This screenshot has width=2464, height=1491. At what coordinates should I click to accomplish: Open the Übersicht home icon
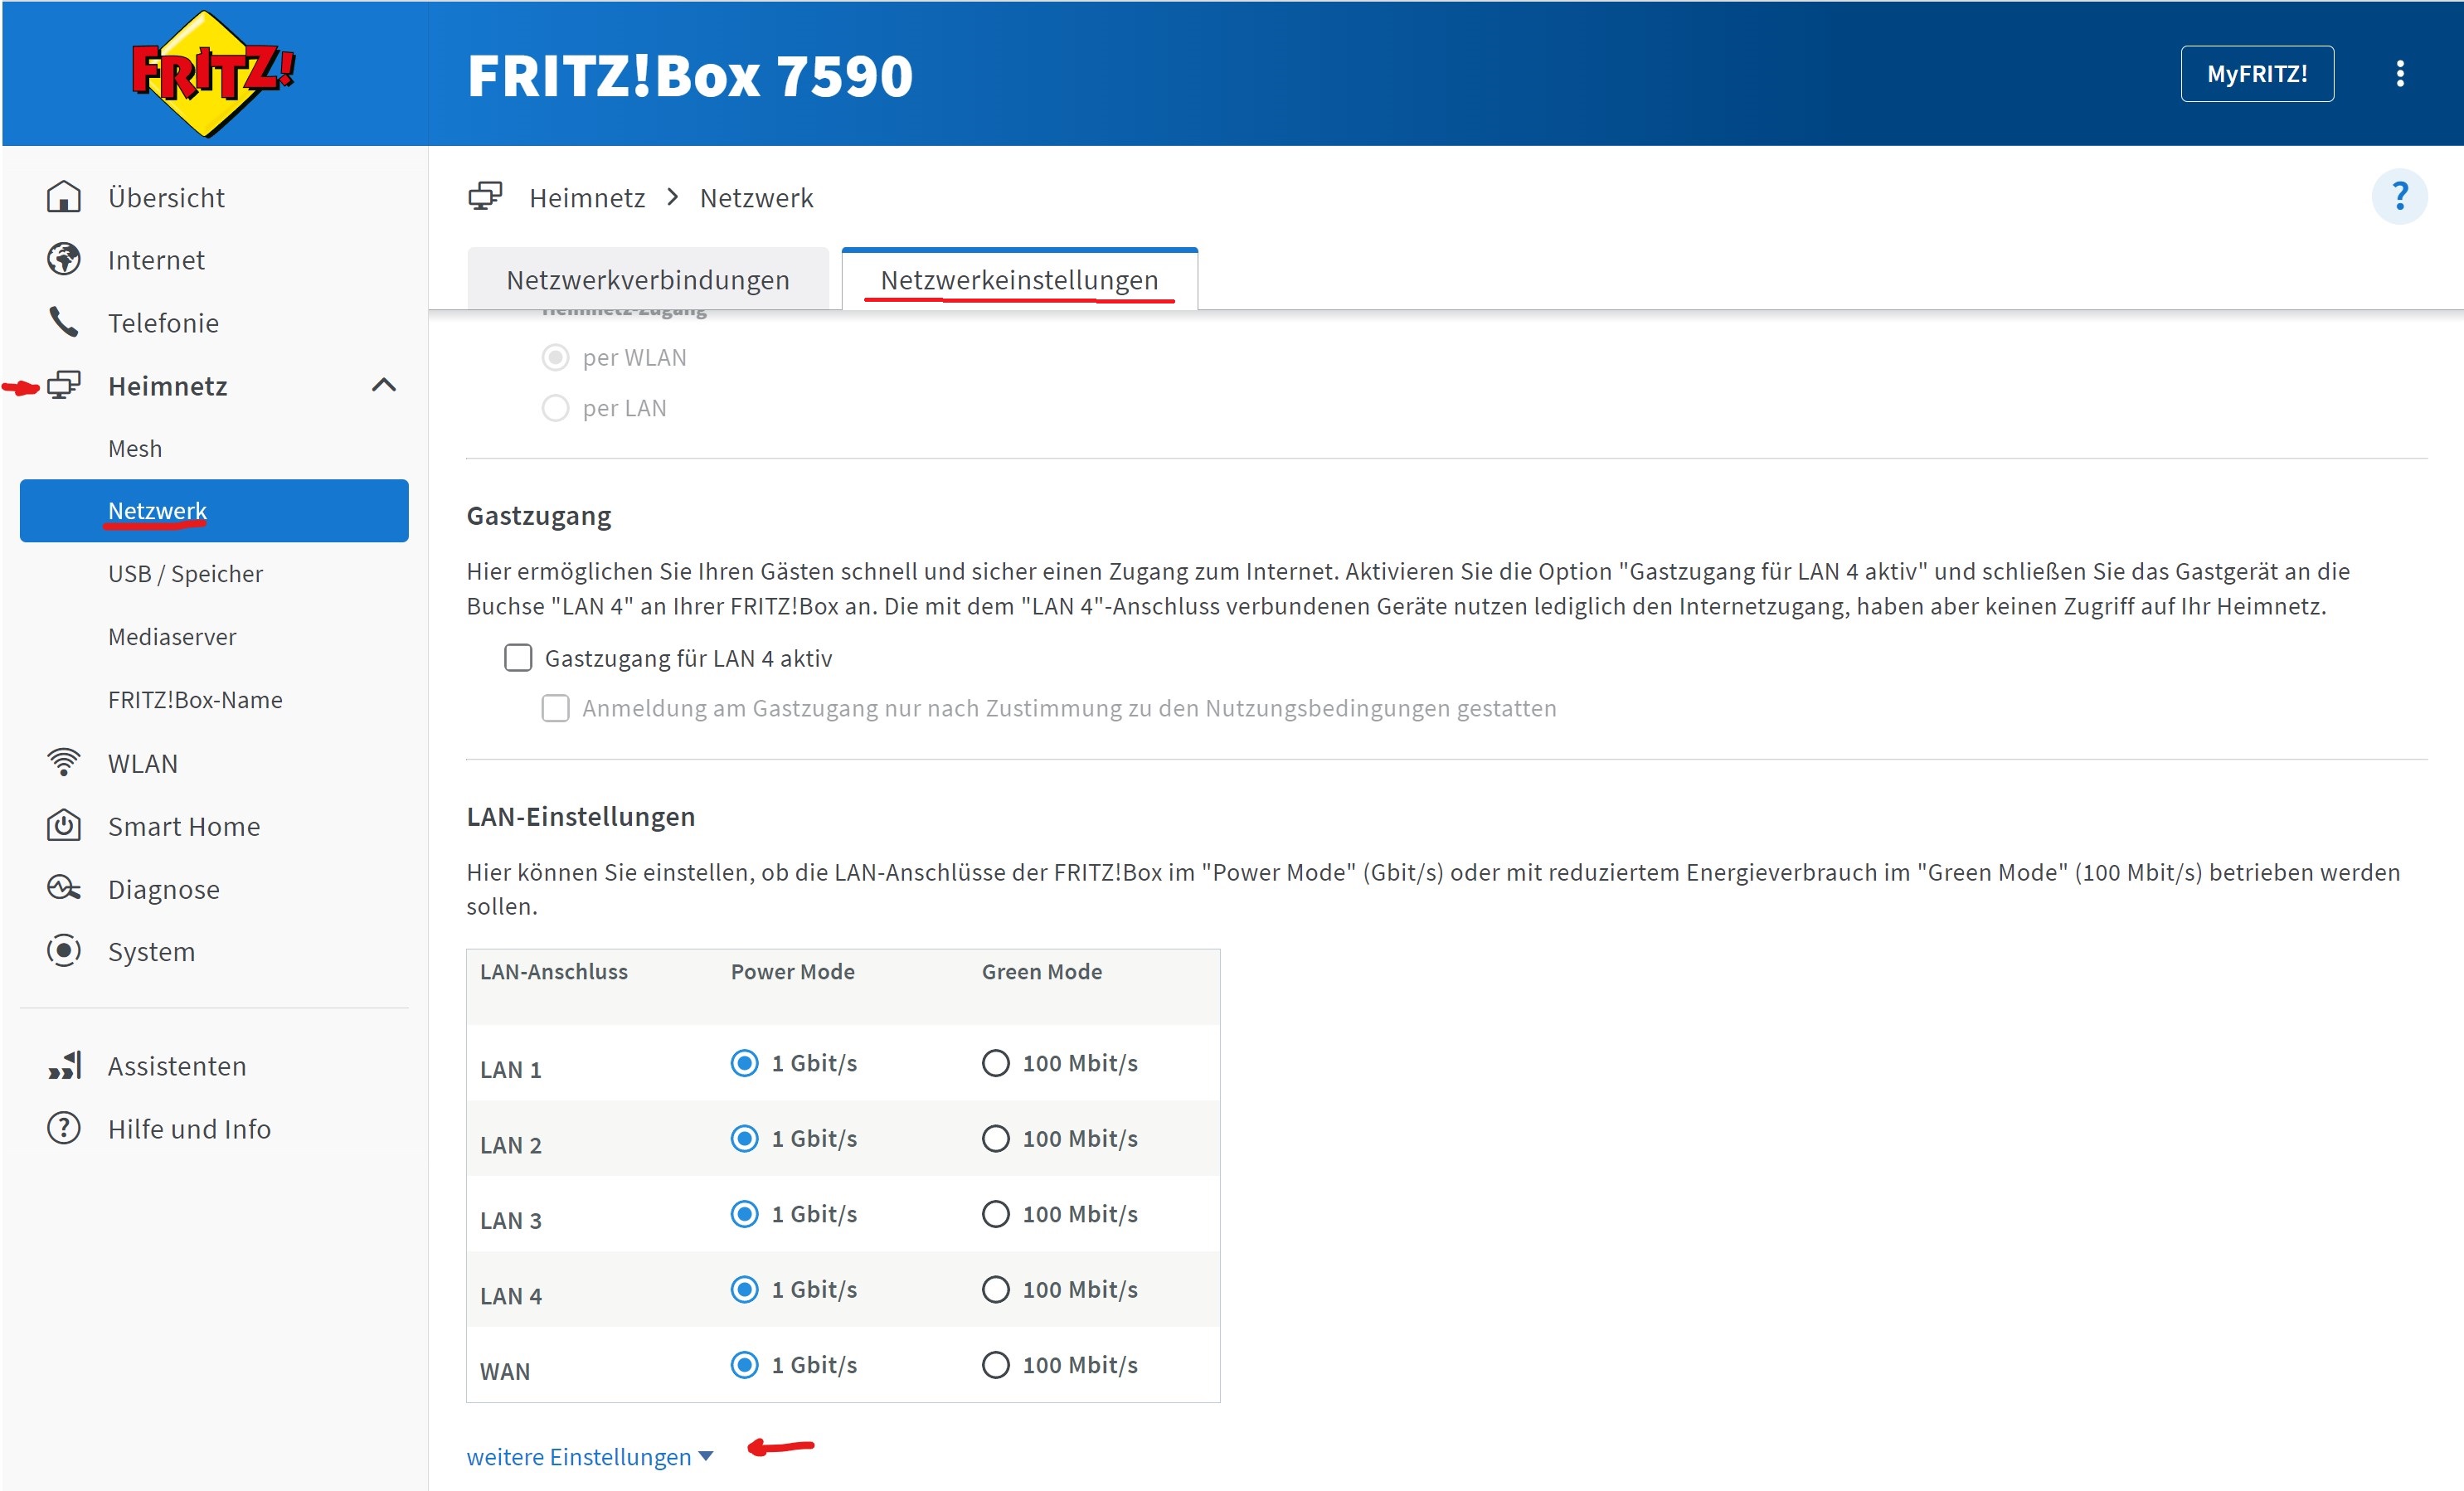pos(64,197)
